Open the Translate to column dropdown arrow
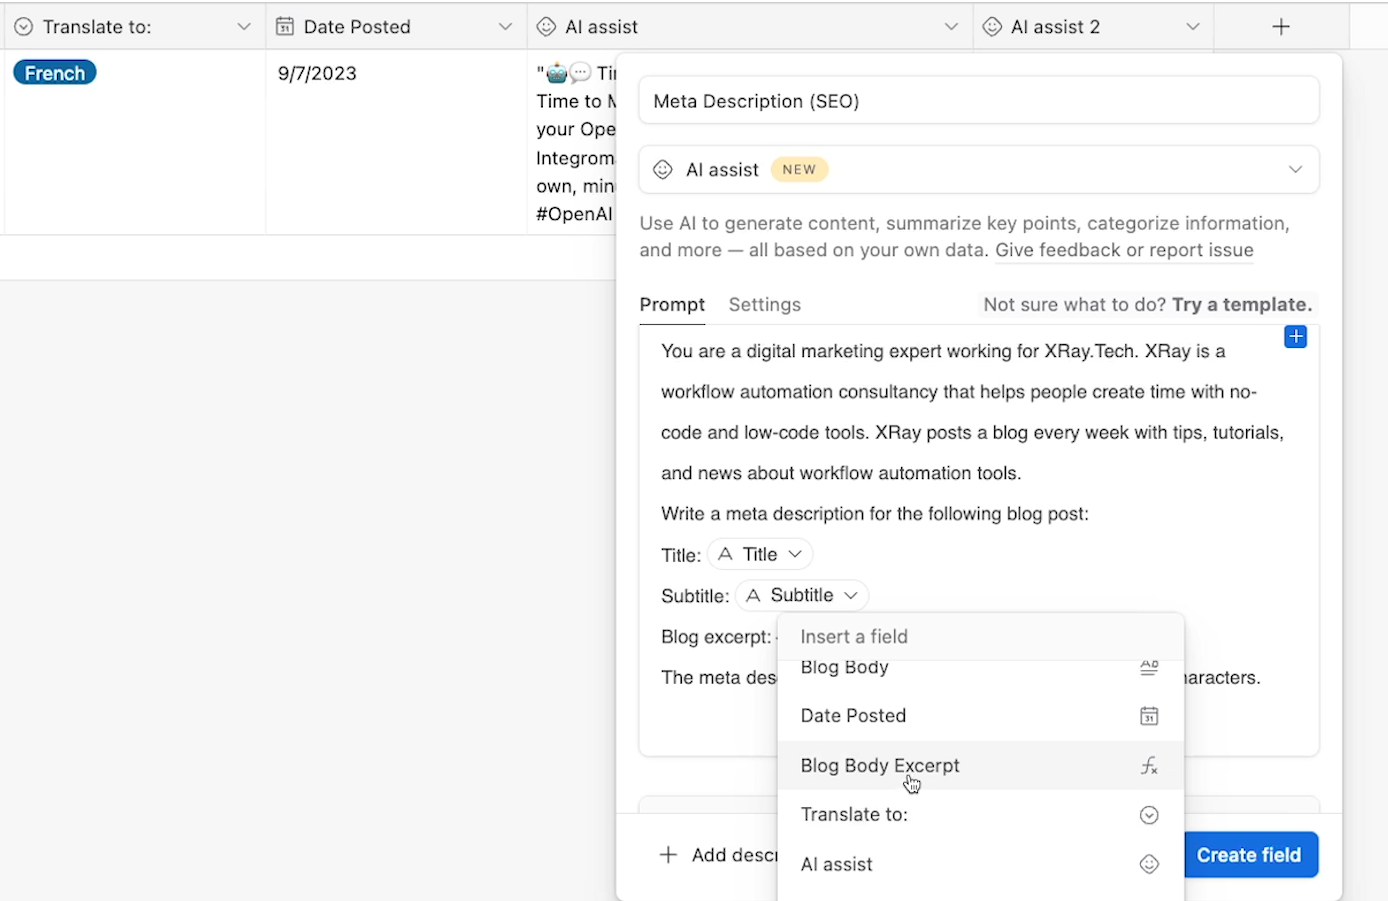The image size is (1388, 901). (x=244, y=27)
